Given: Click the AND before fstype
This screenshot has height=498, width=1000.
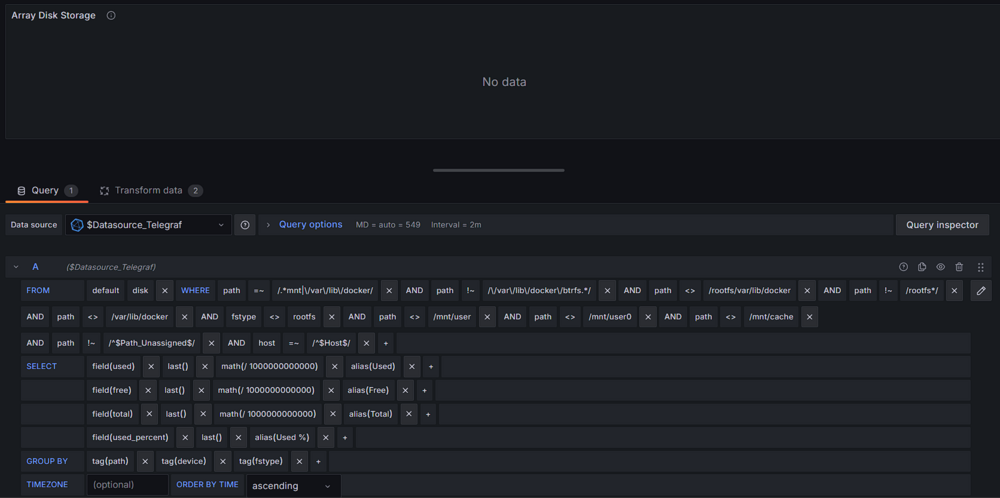Looking at the screenshot, I should coord(210,317).
